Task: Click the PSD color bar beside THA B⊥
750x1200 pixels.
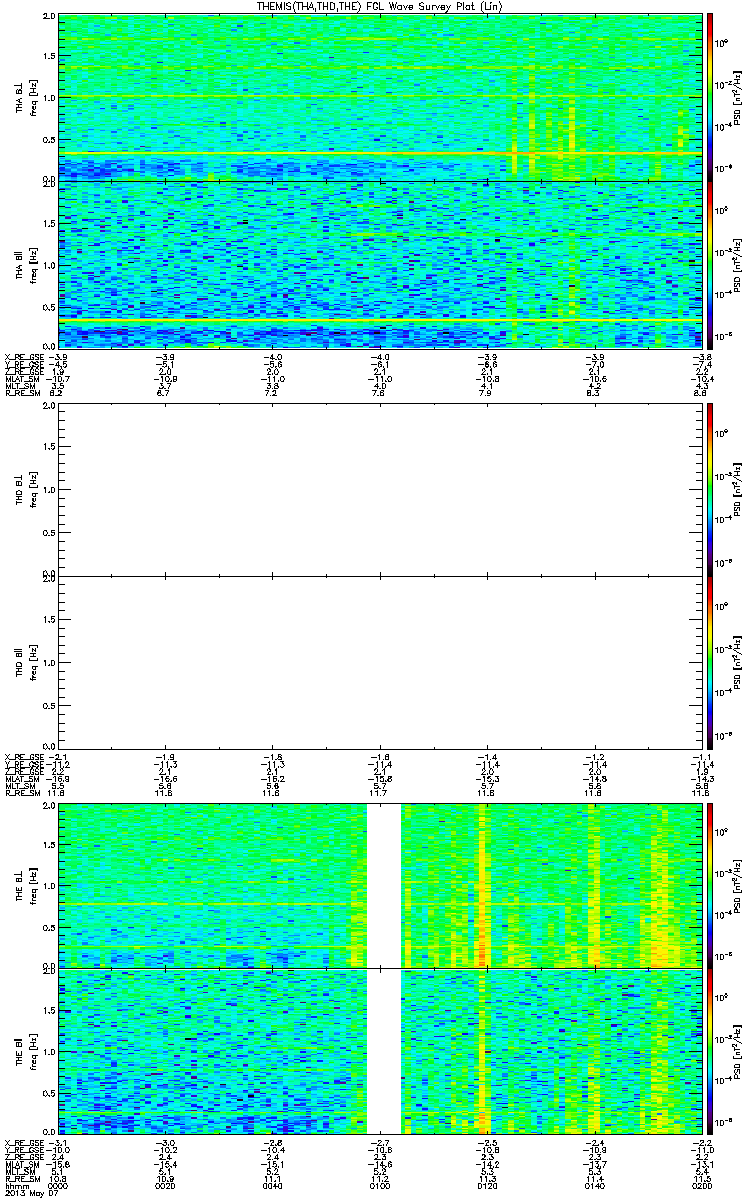Action: (x=711, y=96)
